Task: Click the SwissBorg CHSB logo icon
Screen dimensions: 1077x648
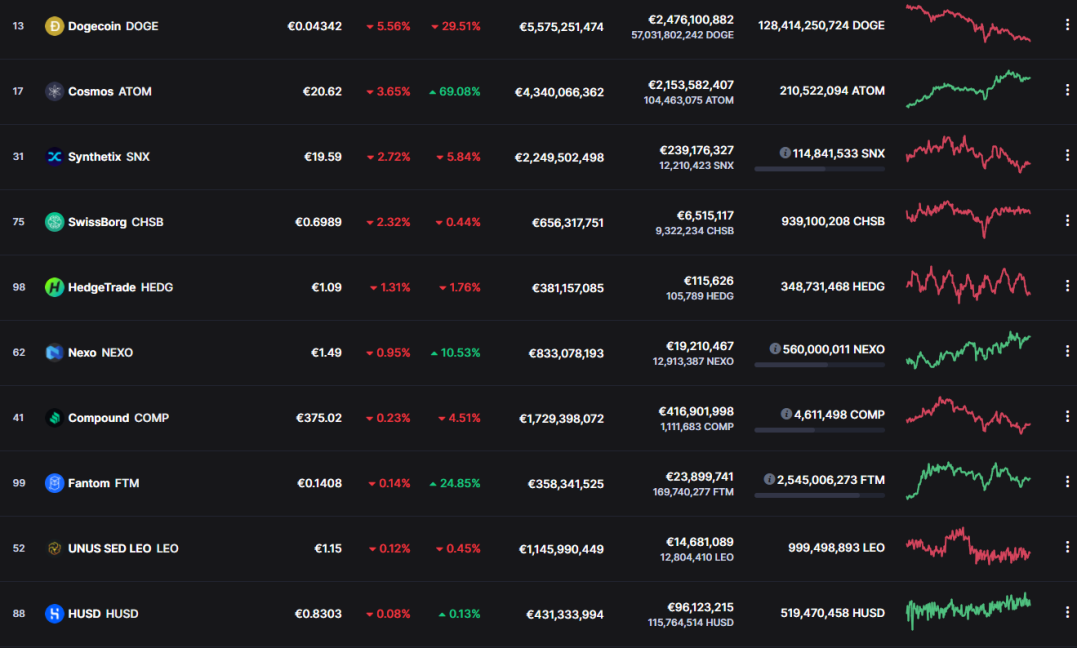Action: [54, 222]
